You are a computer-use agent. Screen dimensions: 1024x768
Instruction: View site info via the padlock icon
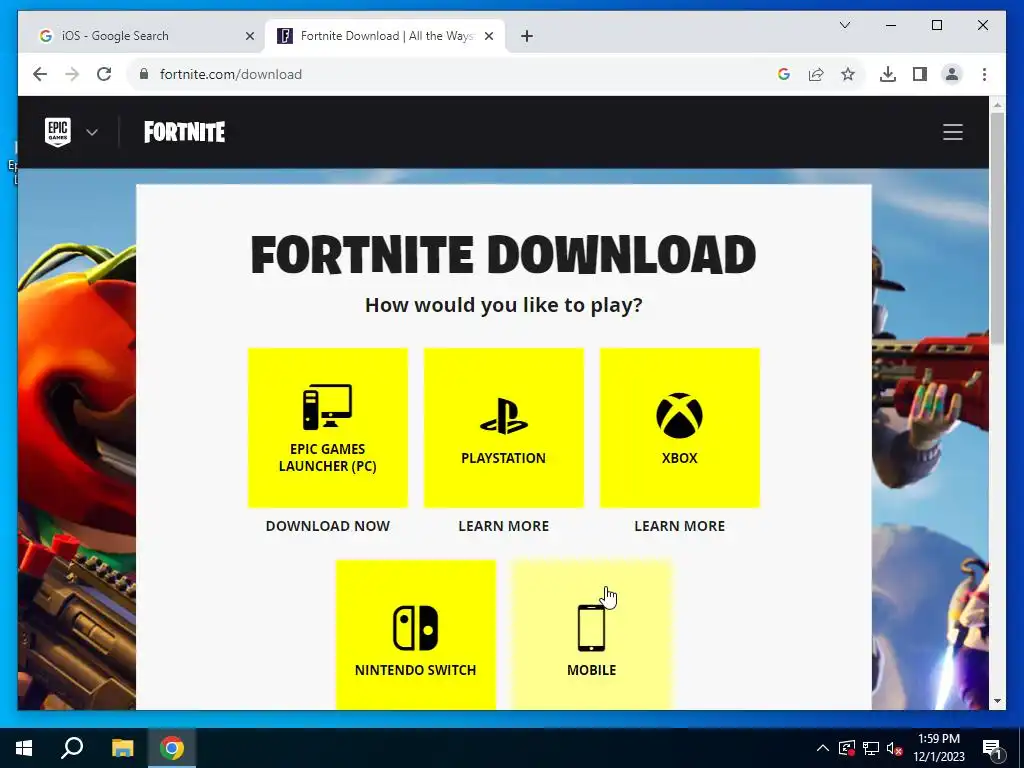pos(144,74)
